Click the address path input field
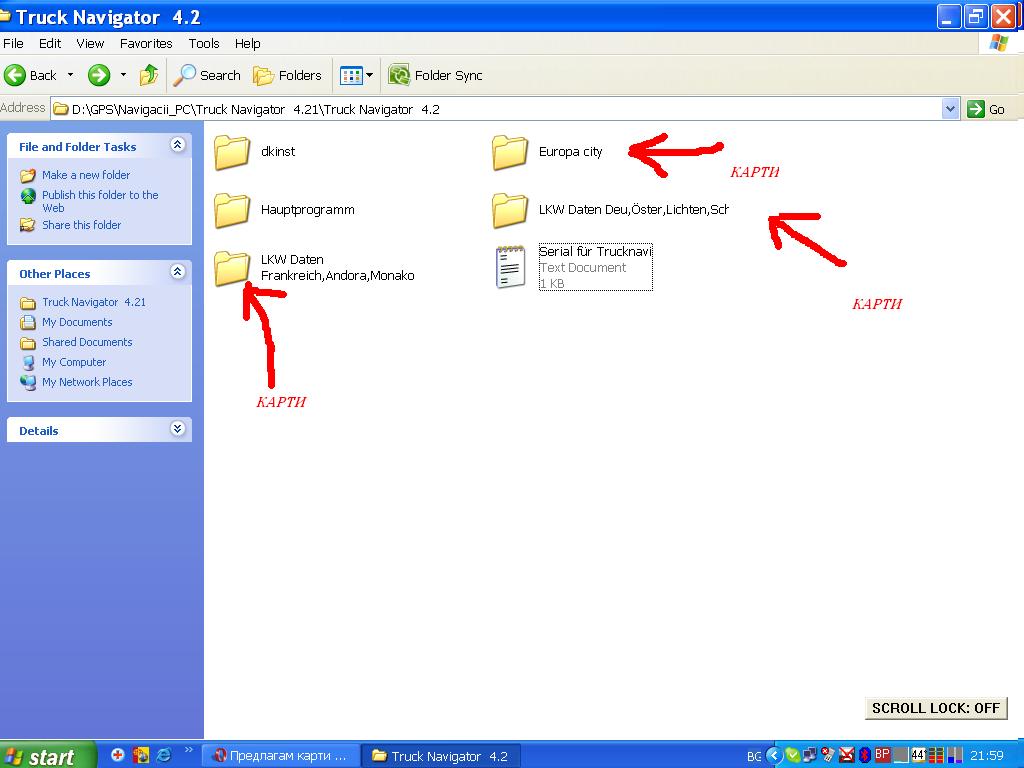 pos(496,109)
